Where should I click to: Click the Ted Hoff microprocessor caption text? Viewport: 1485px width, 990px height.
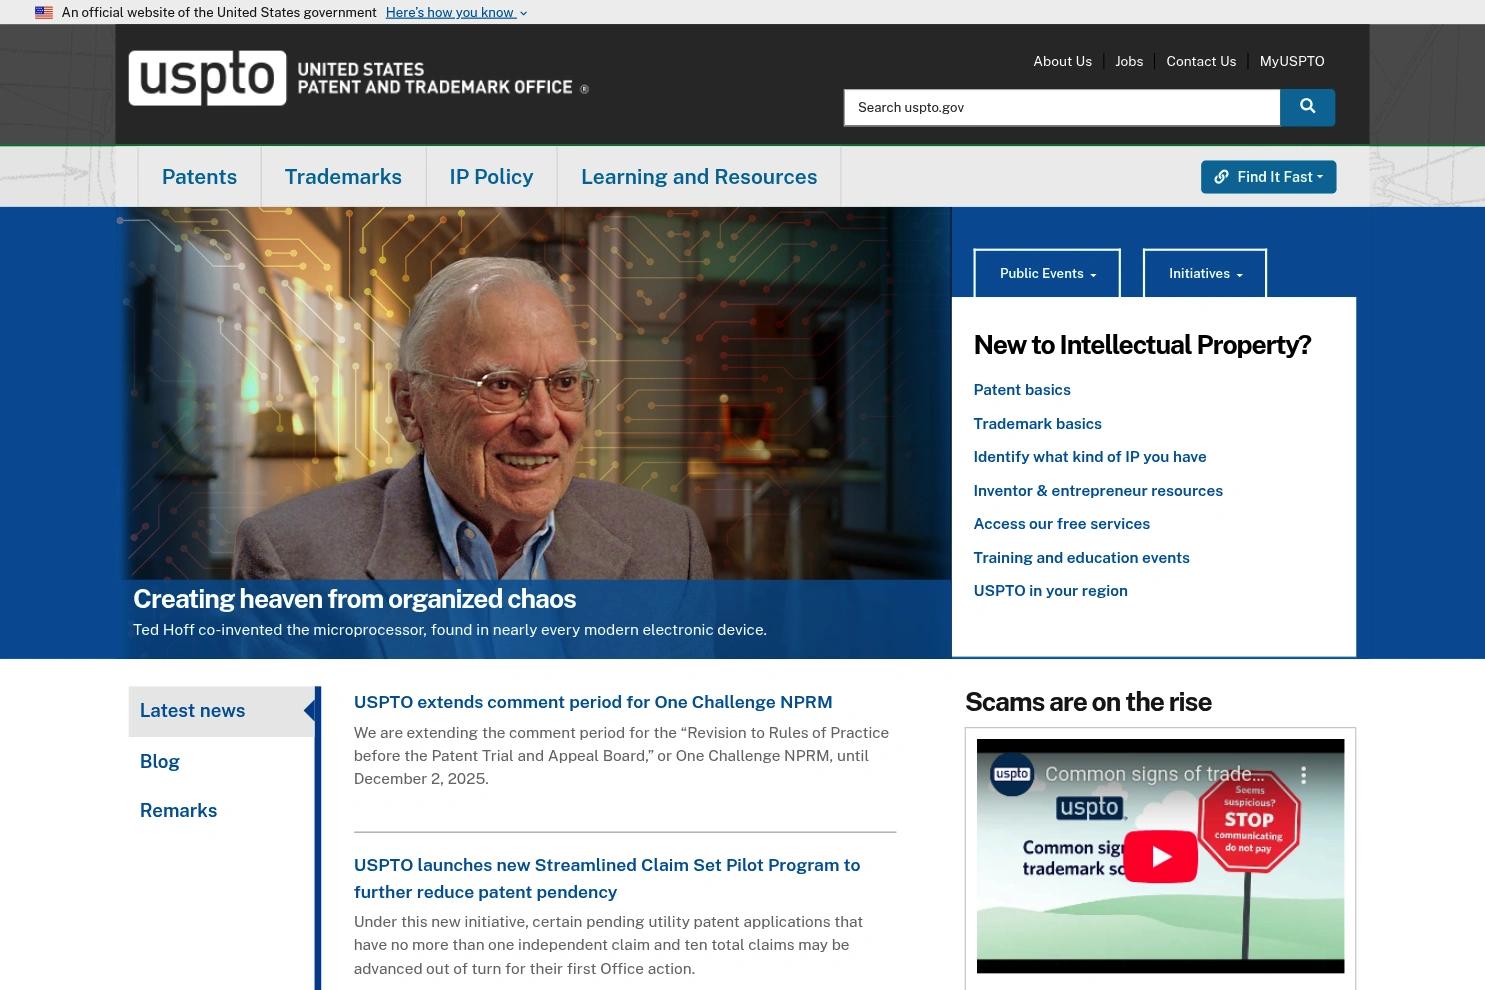tap(450, 630)
